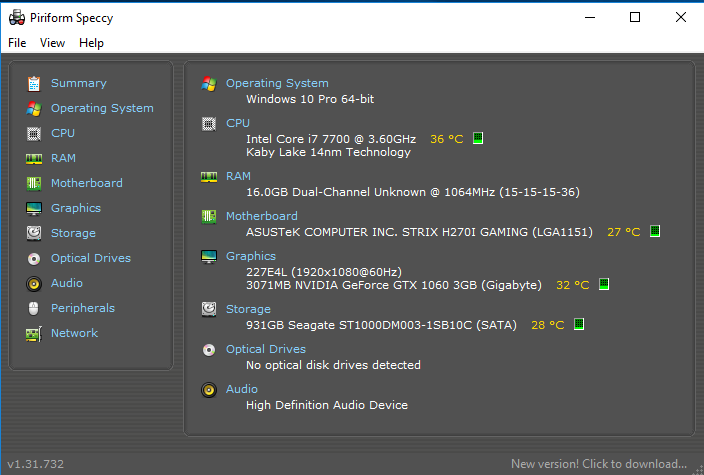
Task: Click the Motherboard heading link in summary
Action: pyautogui.click(x=262, y=216)
